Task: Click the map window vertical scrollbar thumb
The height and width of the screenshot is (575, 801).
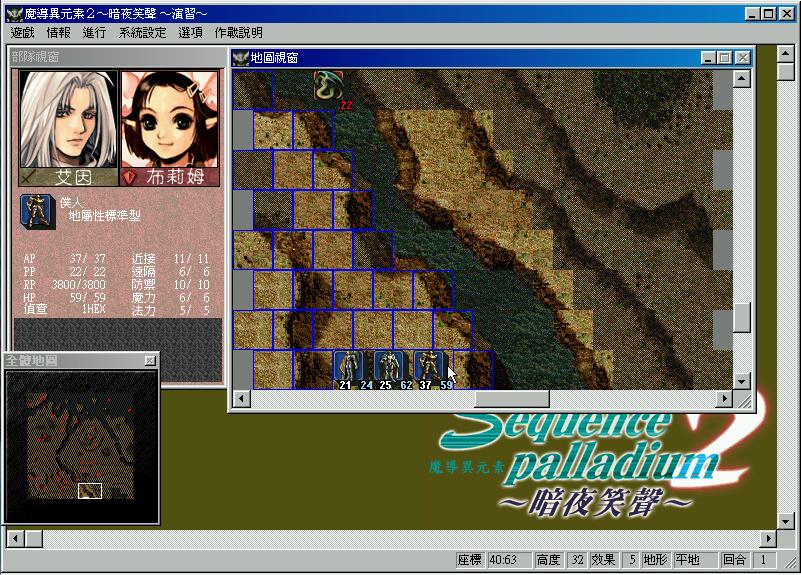Action: (742, 317)
